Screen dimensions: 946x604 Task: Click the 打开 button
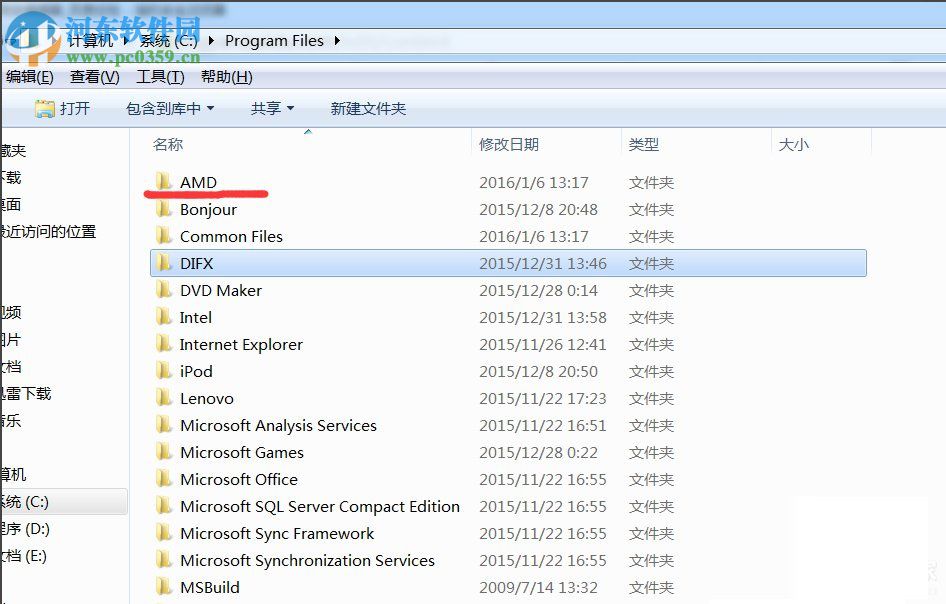pyautogui.click(x=64, y=108)
